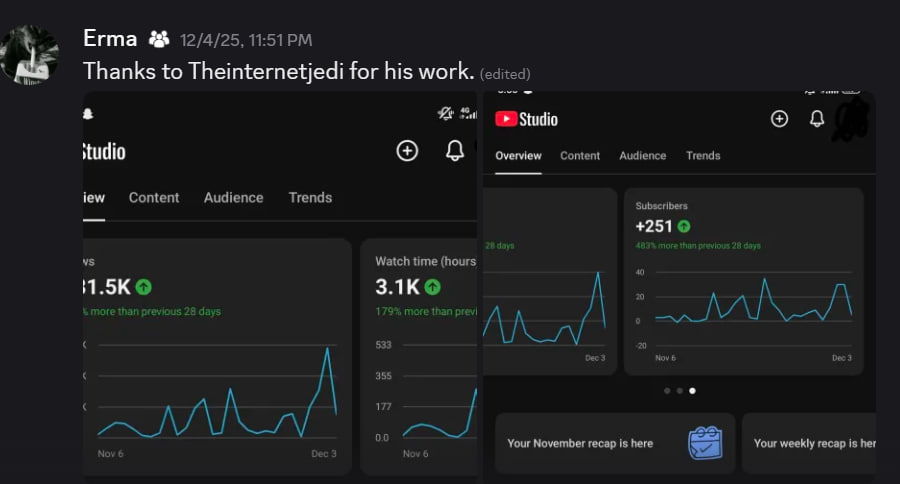The image size is (900, 484).
Task: Click the Subscribers chart card
Action: coord(743,281)
